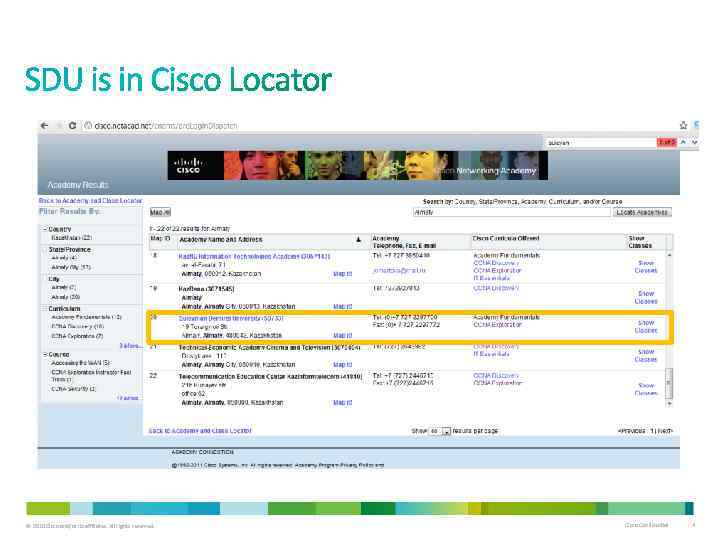Viewport: 720px width, 540px height.
Task: Click the Cisco Networking Academy banner image
Action: 357,166
